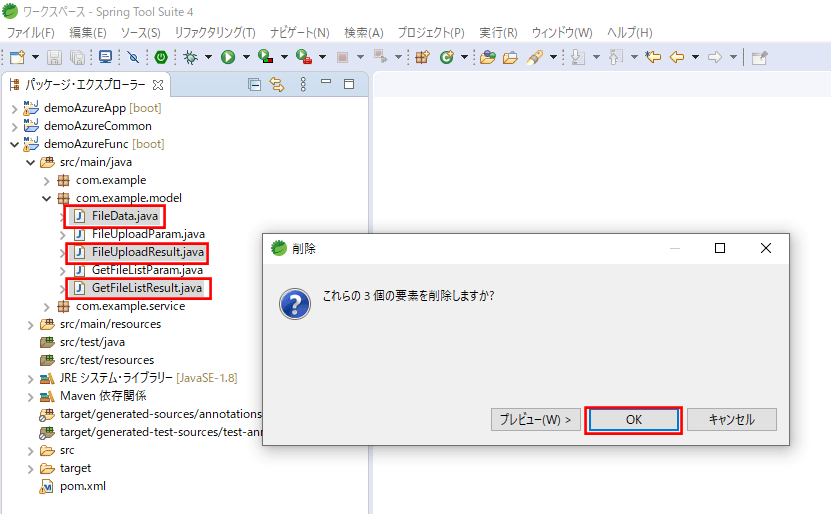Viewport: 831px width, 514px height.
Task: Click OK in the 削除 dialog
Action: (633, 420)
